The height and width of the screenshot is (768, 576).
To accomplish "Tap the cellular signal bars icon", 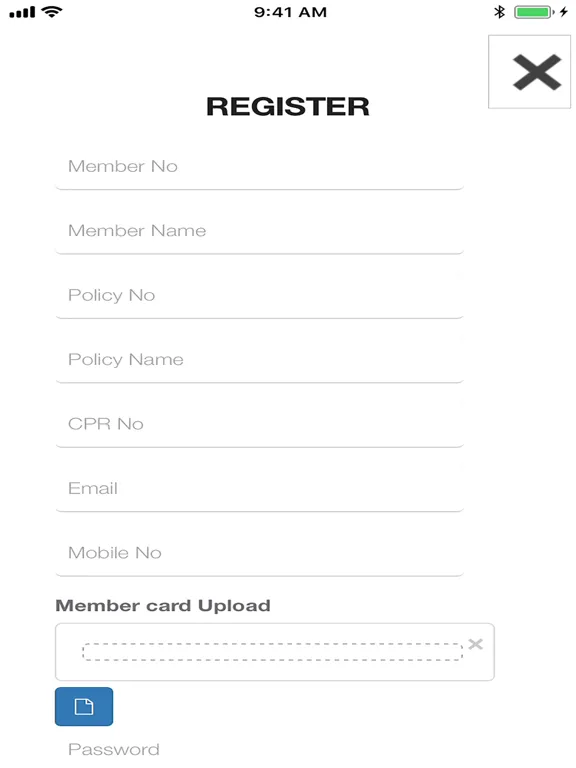I will (x=22, y=12).
